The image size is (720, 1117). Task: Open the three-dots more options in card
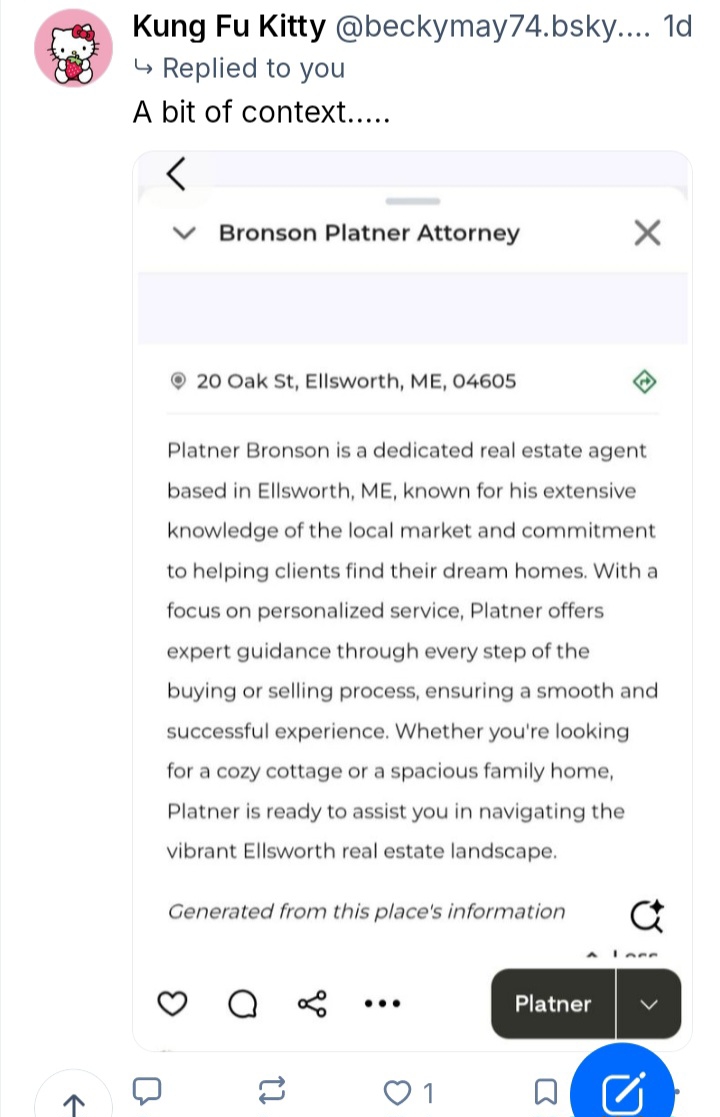coord(382,1004)
